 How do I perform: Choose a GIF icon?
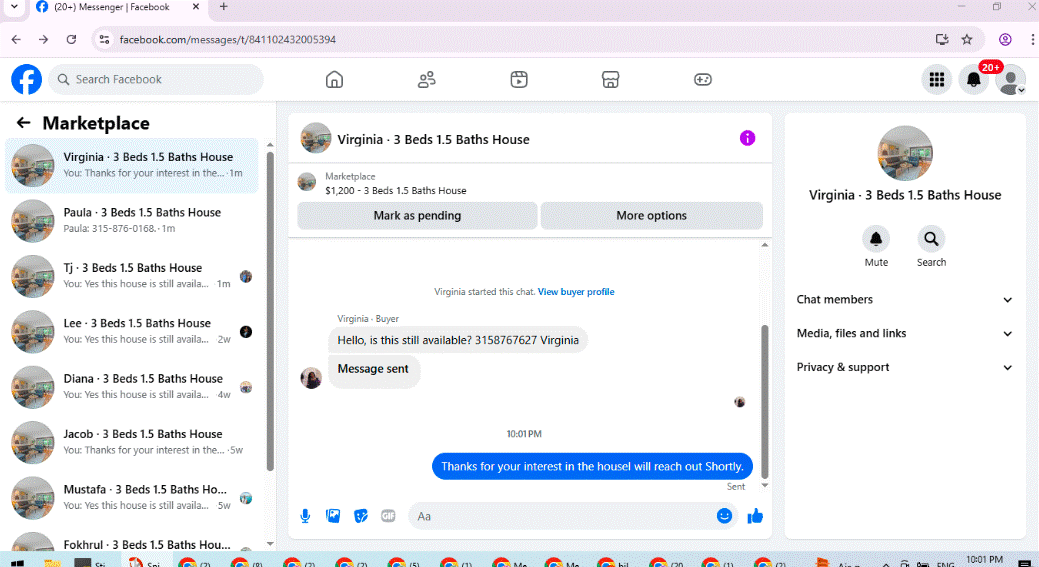[388, 516]
